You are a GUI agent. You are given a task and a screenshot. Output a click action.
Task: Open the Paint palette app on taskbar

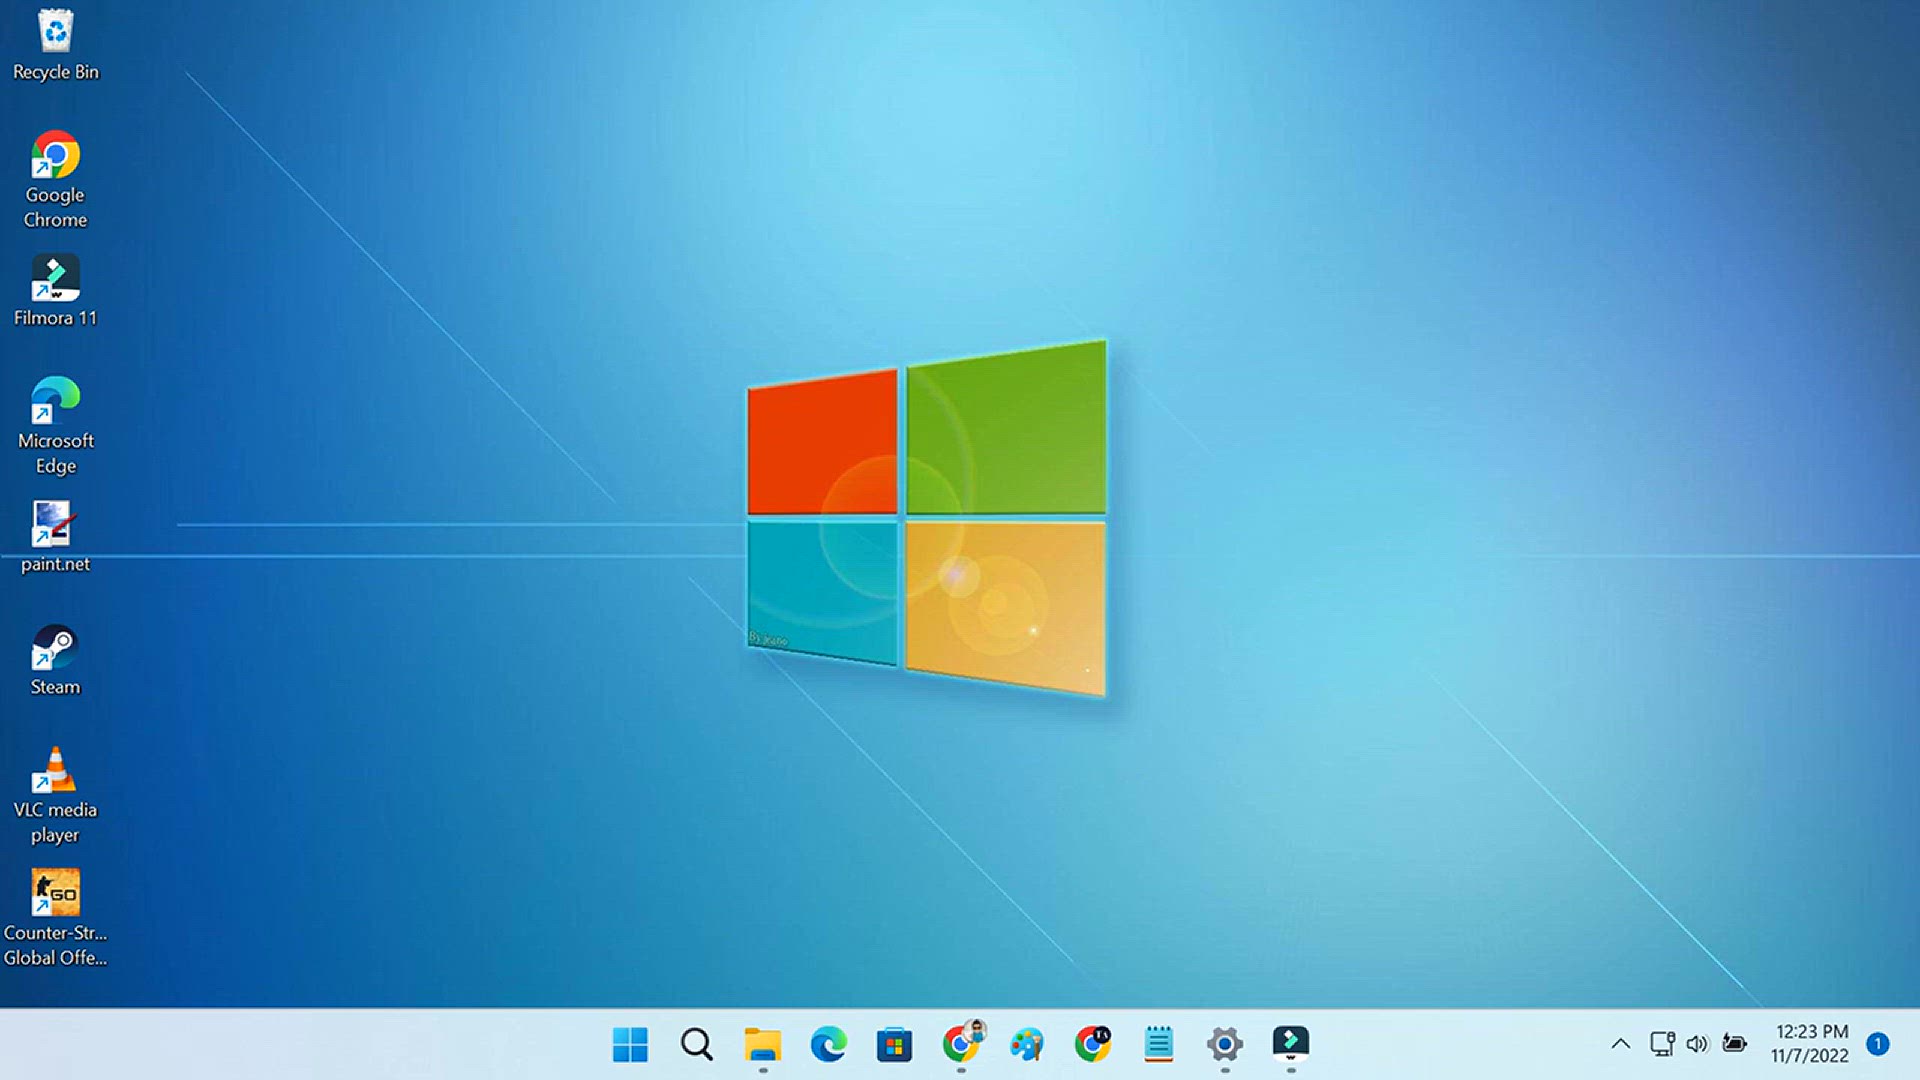click(x=1026, y=1045)
